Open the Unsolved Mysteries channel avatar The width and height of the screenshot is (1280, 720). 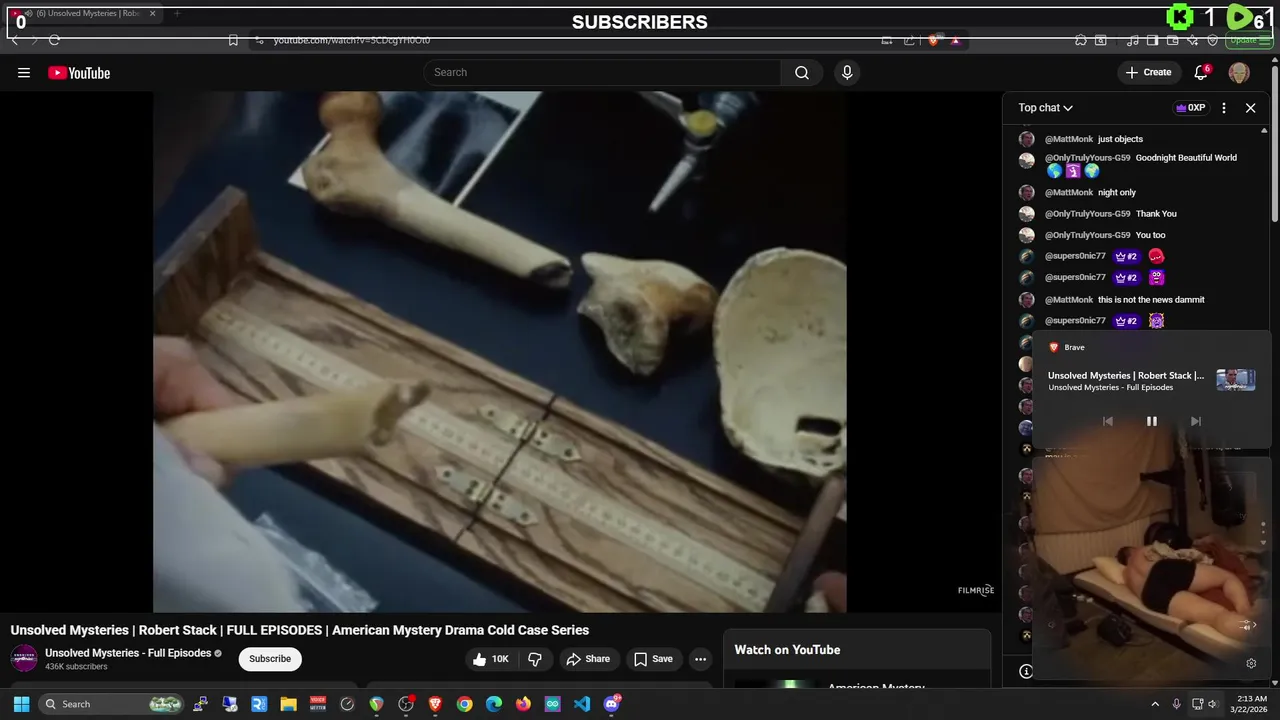point(24,658)
